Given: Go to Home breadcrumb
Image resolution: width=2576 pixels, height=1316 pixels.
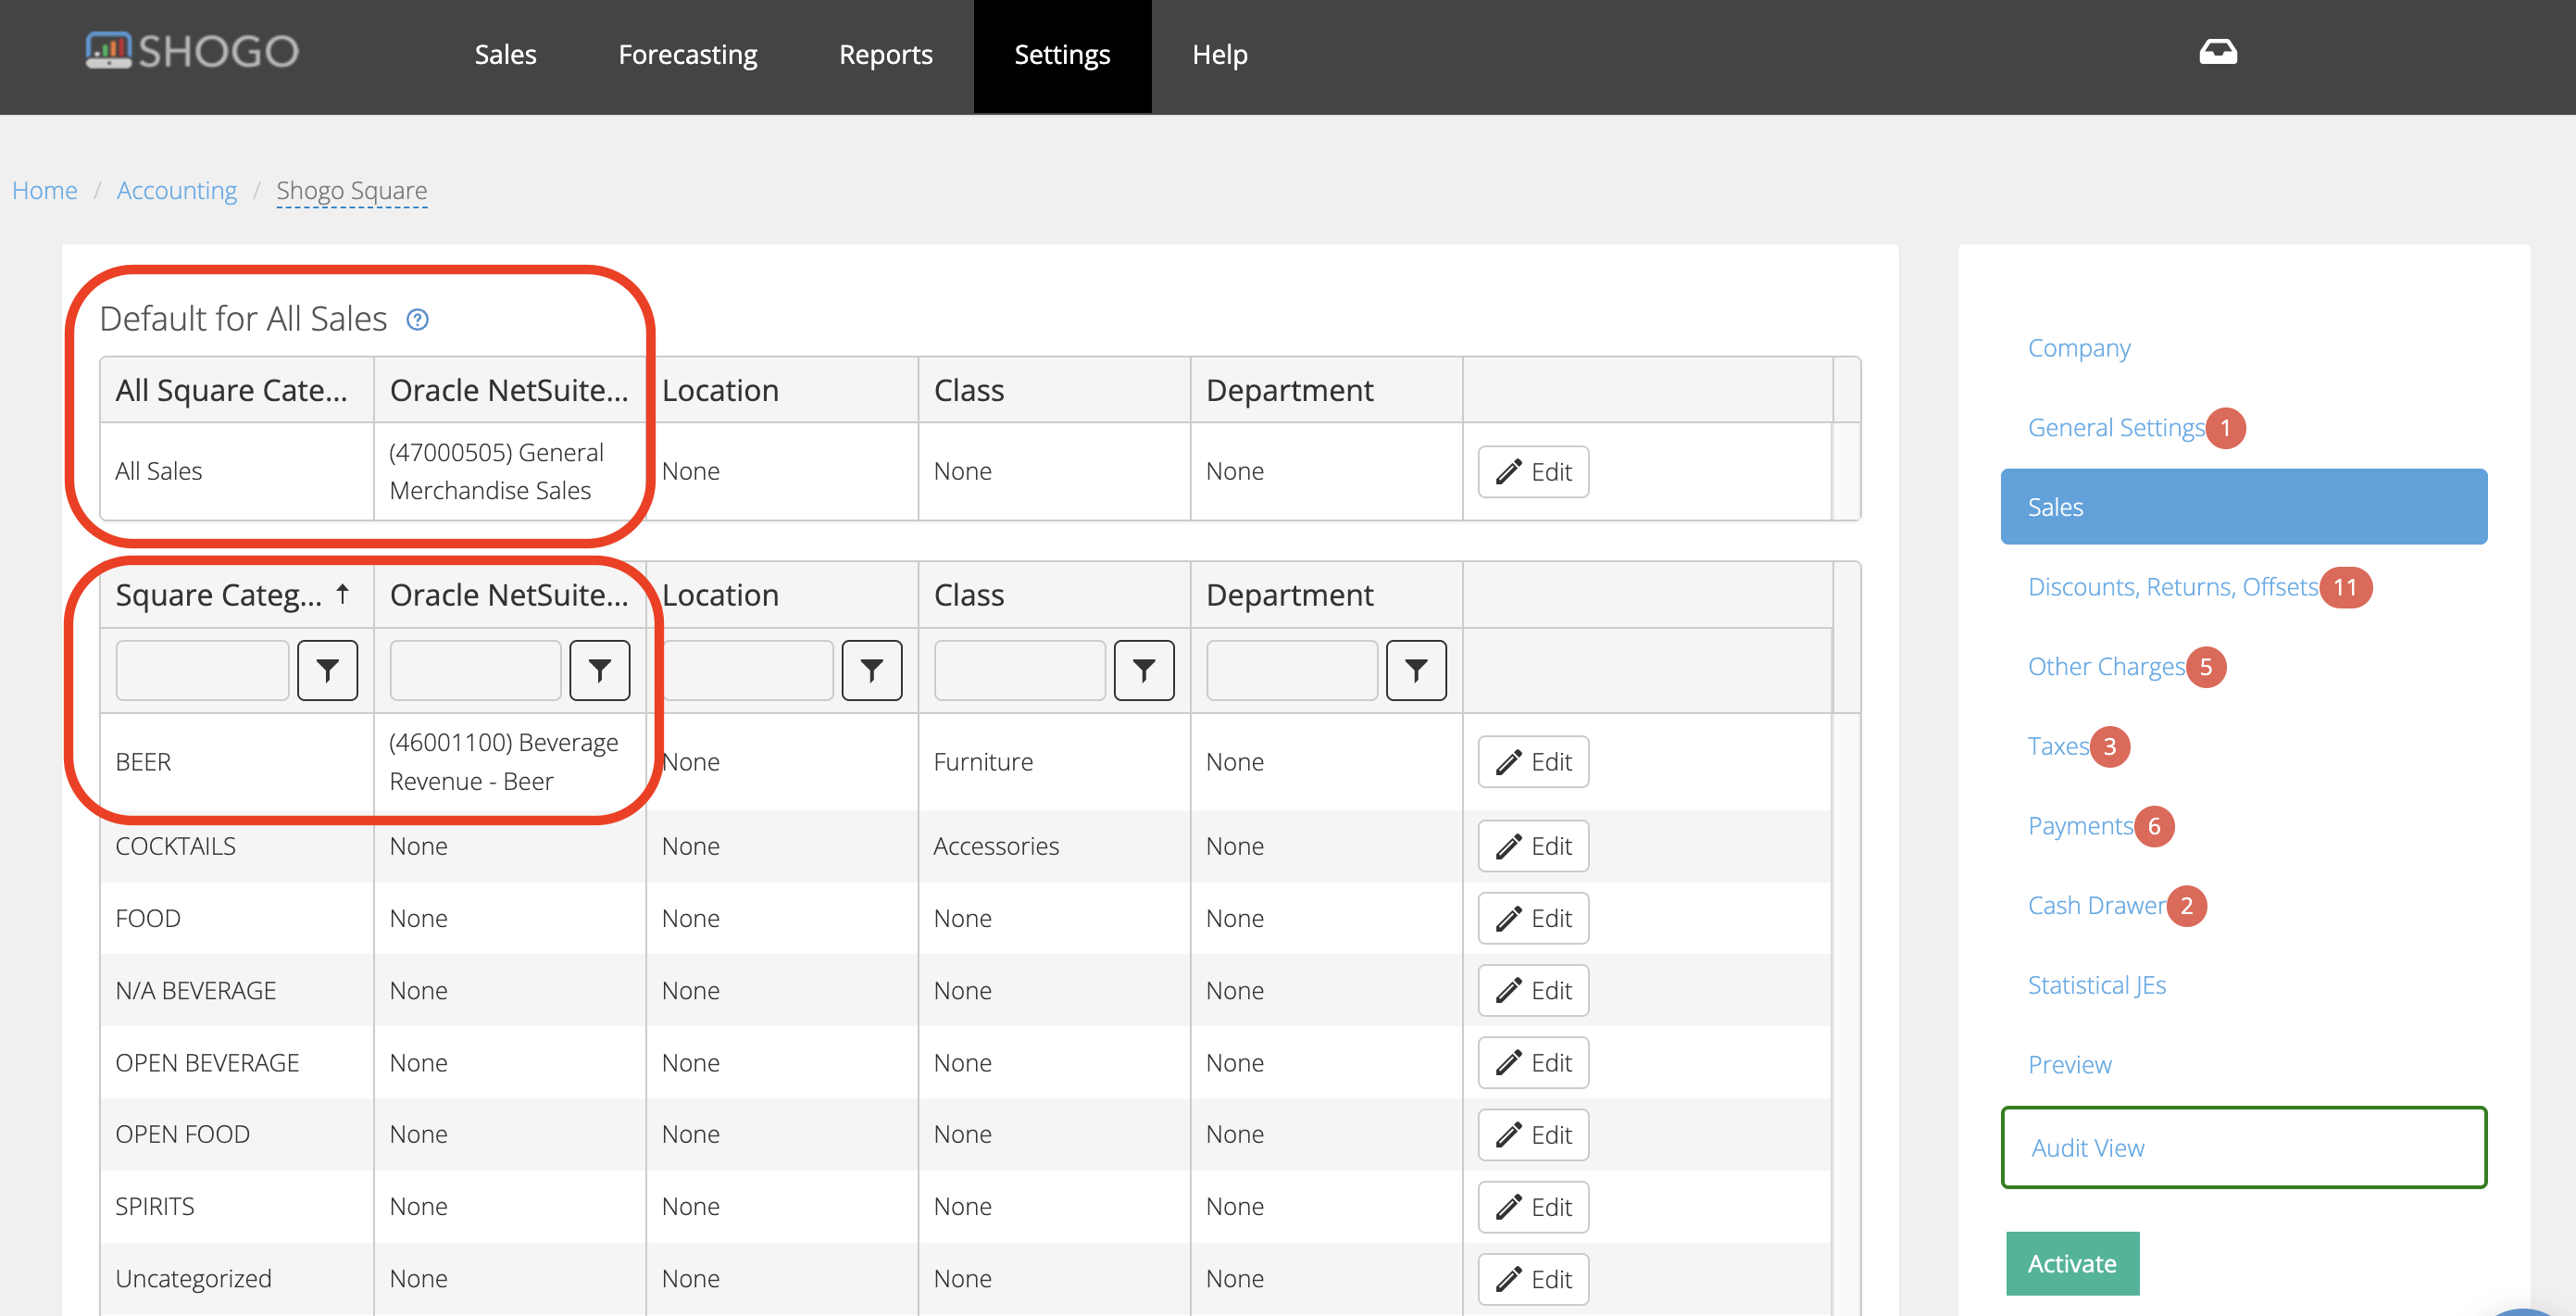Looking at the screenshot, I should pyautogui.click(x=45, y=190).
